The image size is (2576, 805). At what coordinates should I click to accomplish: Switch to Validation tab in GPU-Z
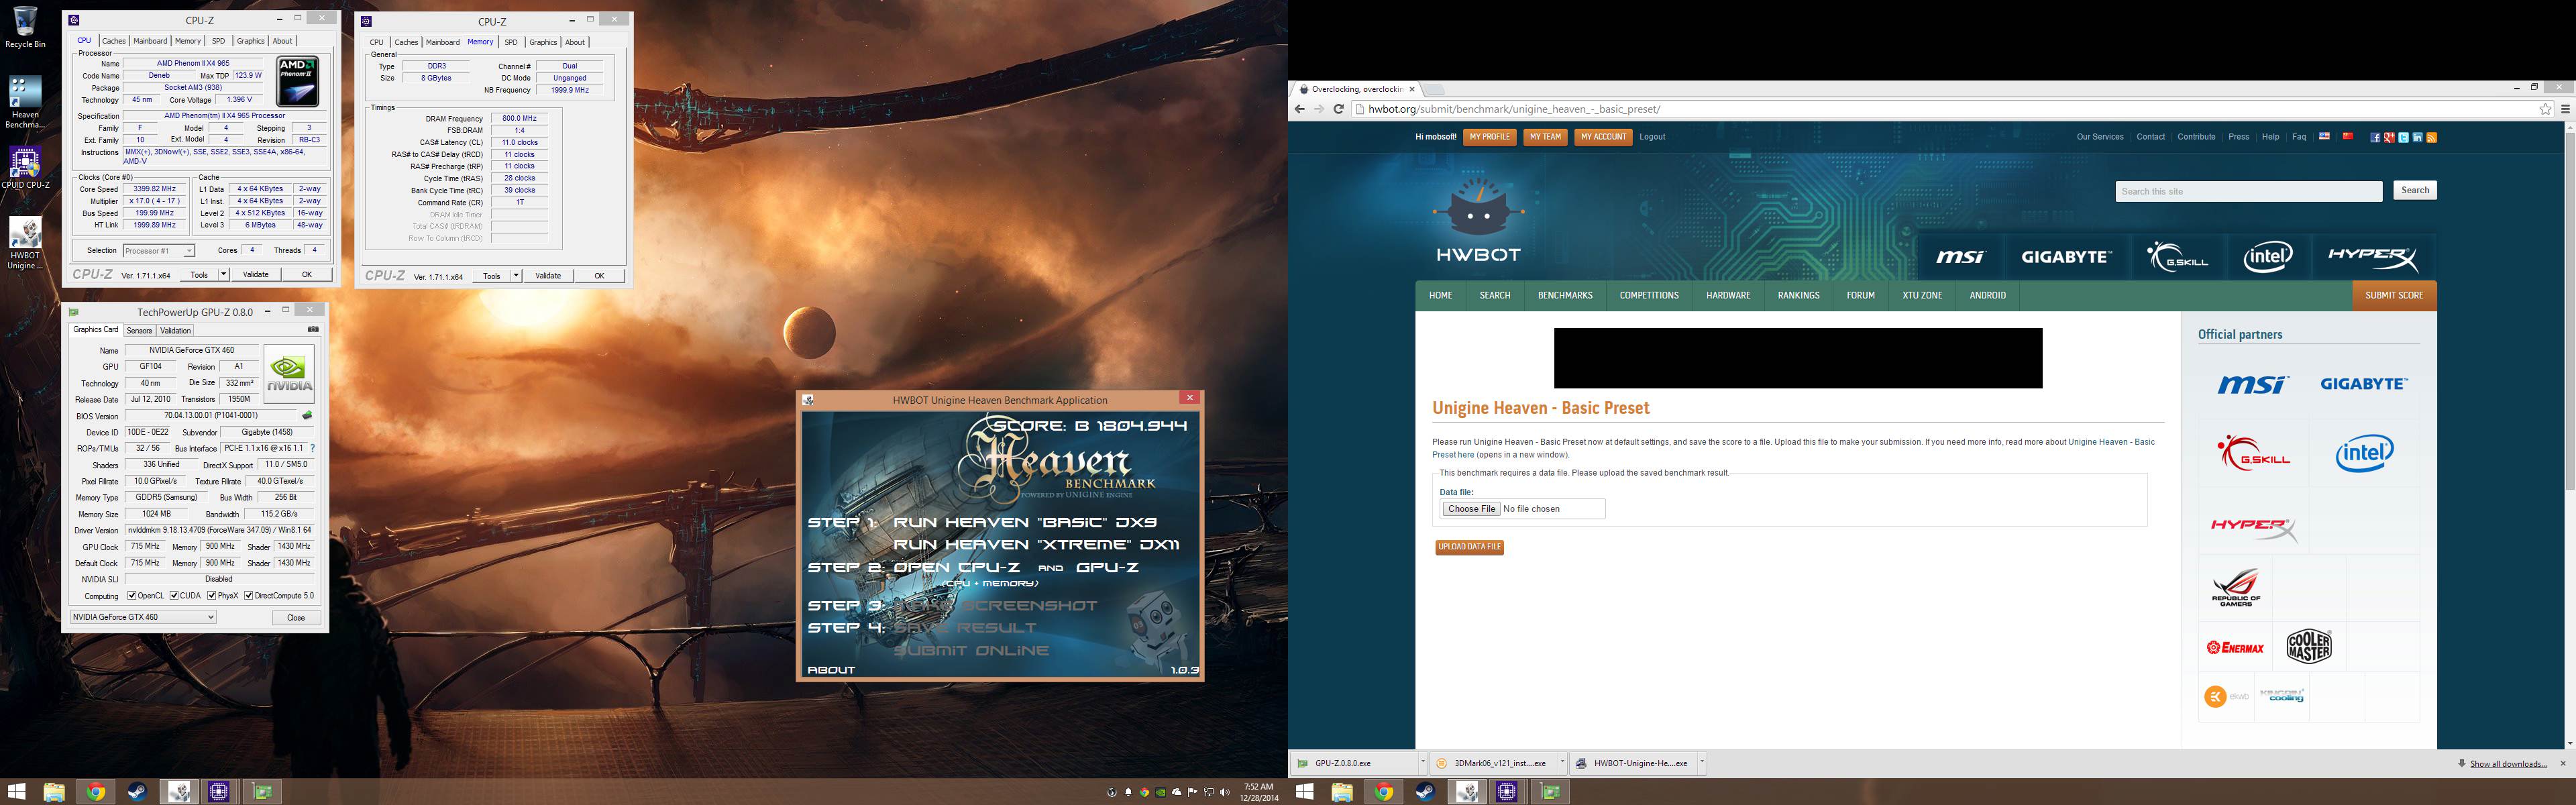point(175,330)
